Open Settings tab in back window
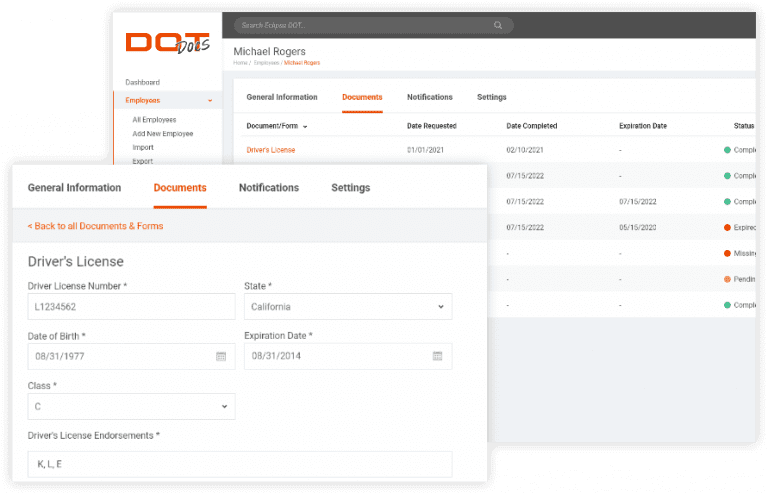Screen dimensions: 768x494 [x=492, y=97]
